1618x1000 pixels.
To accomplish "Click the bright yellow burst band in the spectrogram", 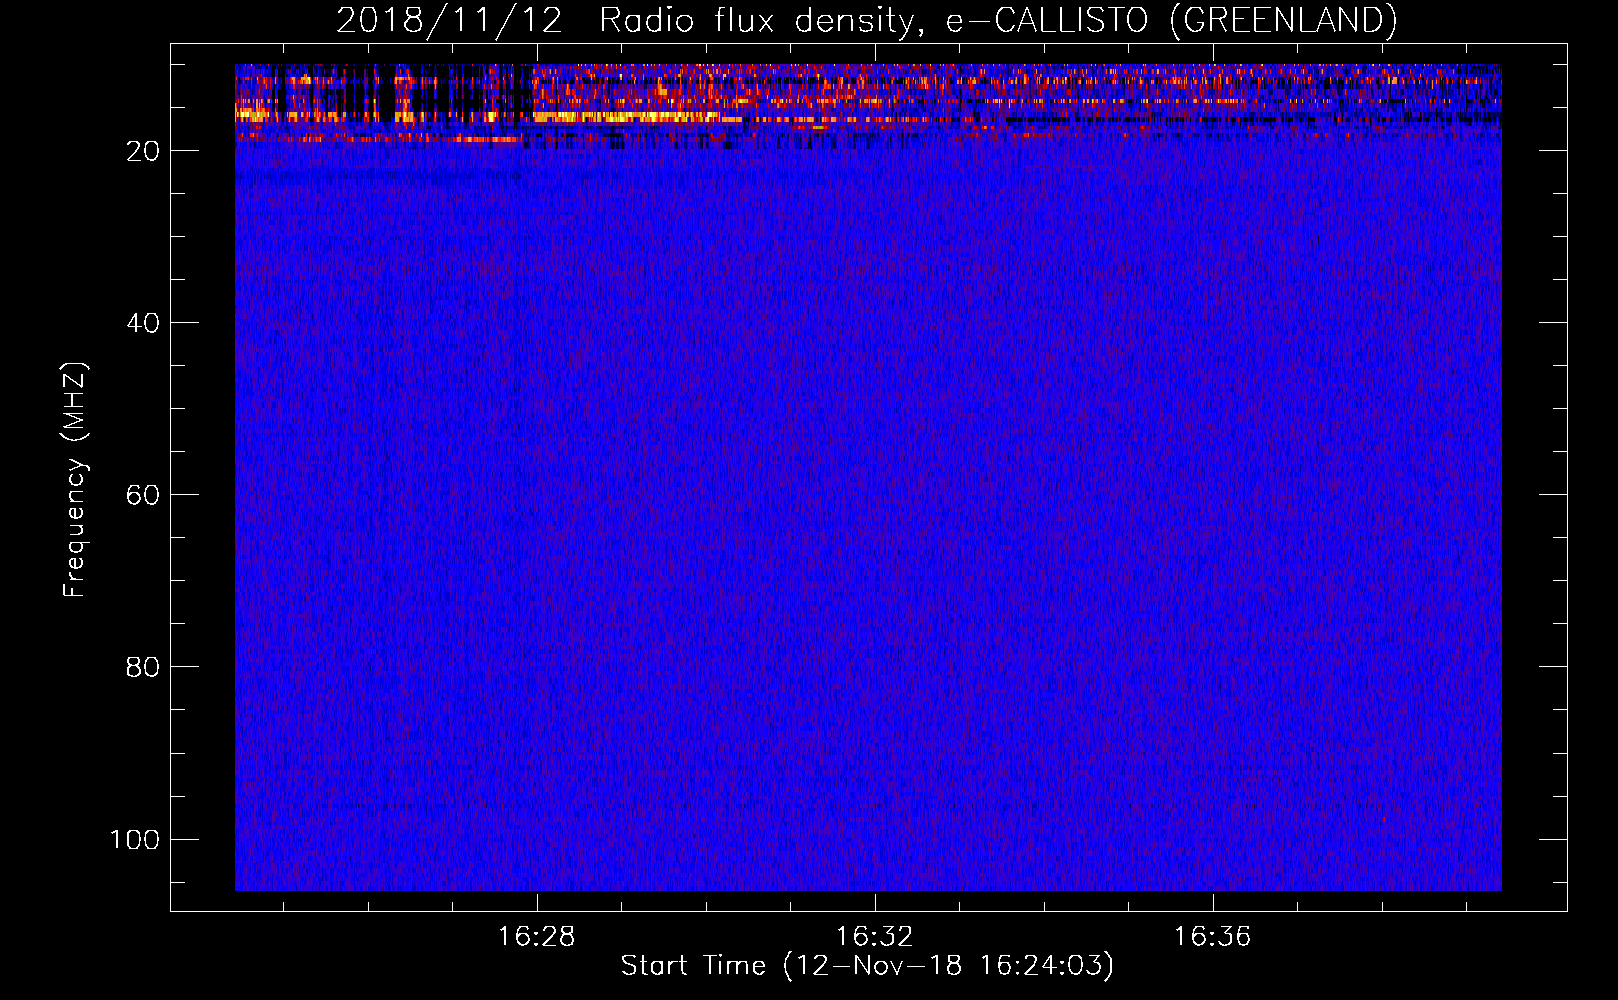I will pos(625,117).
